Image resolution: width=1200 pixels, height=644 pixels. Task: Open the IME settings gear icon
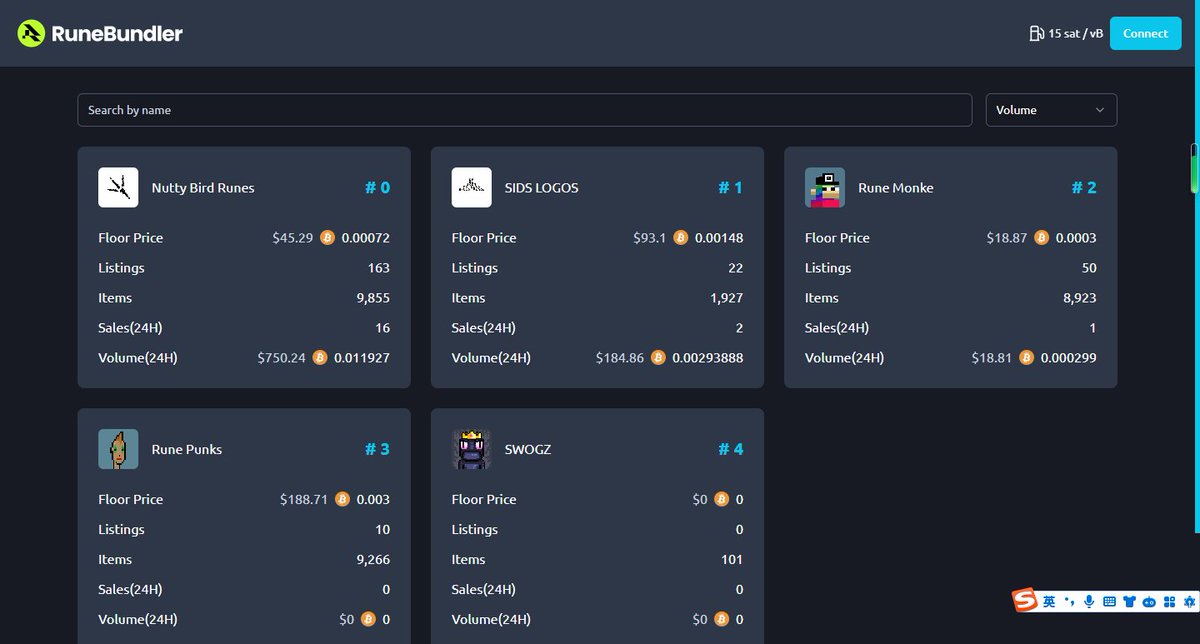click(1189, 602)
